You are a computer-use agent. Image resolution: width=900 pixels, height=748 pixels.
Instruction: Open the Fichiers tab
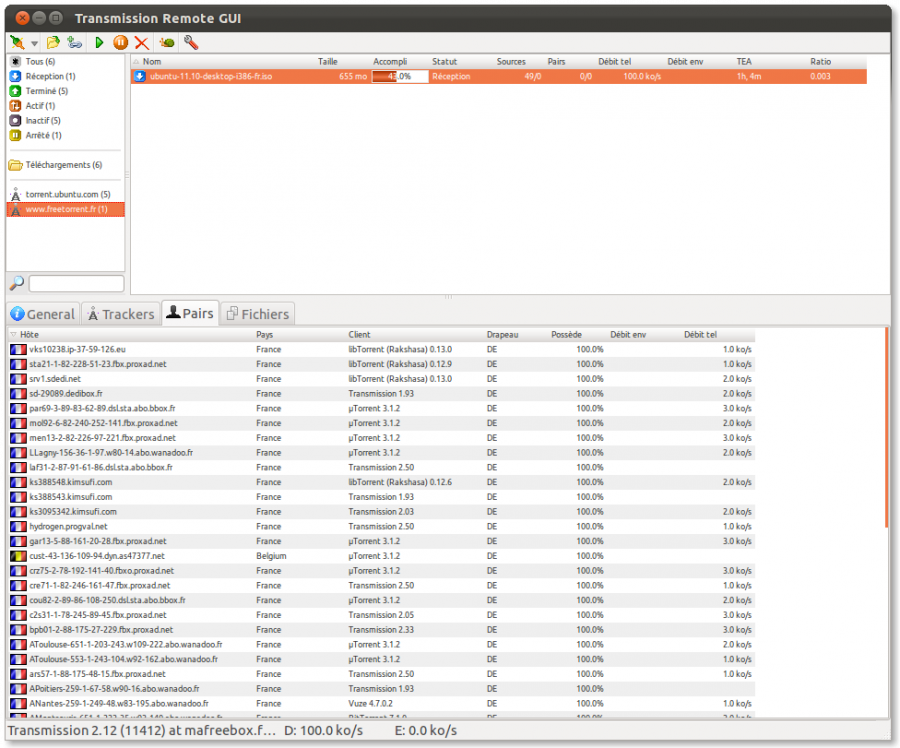(258, 314)
